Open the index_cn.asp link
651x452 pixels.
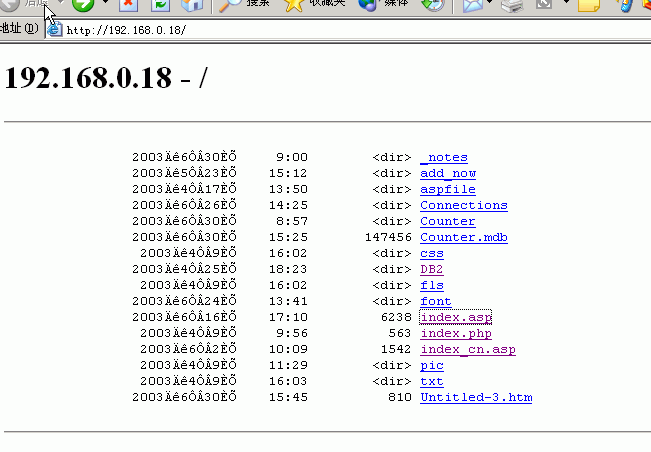pyautogui.click(x=467, y=349)
